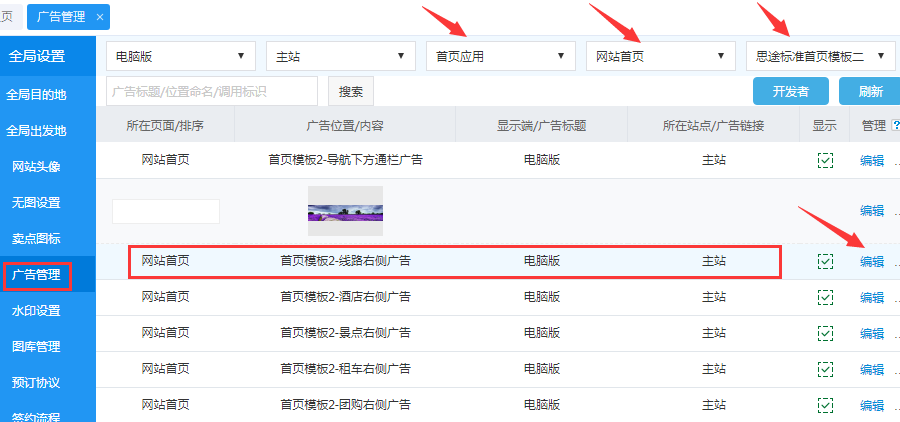
Task: Uncheck display checkbox for 酒店右侧广告 row
Action: coord(825,297)
